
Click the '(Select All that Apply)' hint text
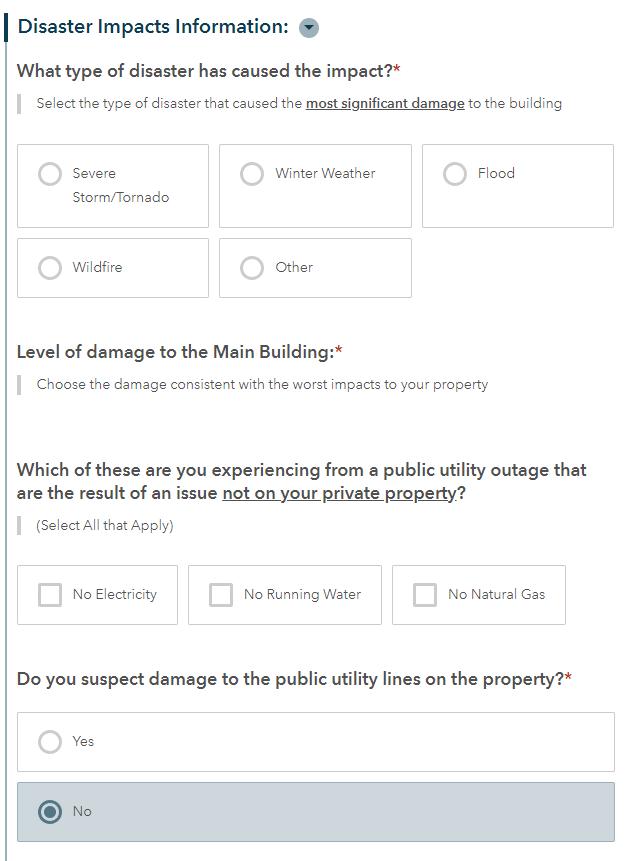click(x=105, y=526)
